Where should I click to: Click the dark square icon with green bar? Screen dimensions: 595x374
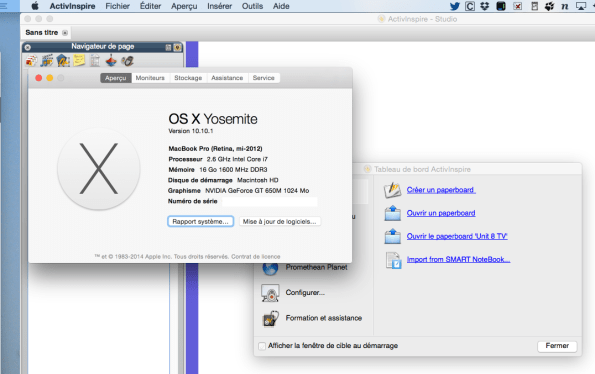(x=501, y=6)
